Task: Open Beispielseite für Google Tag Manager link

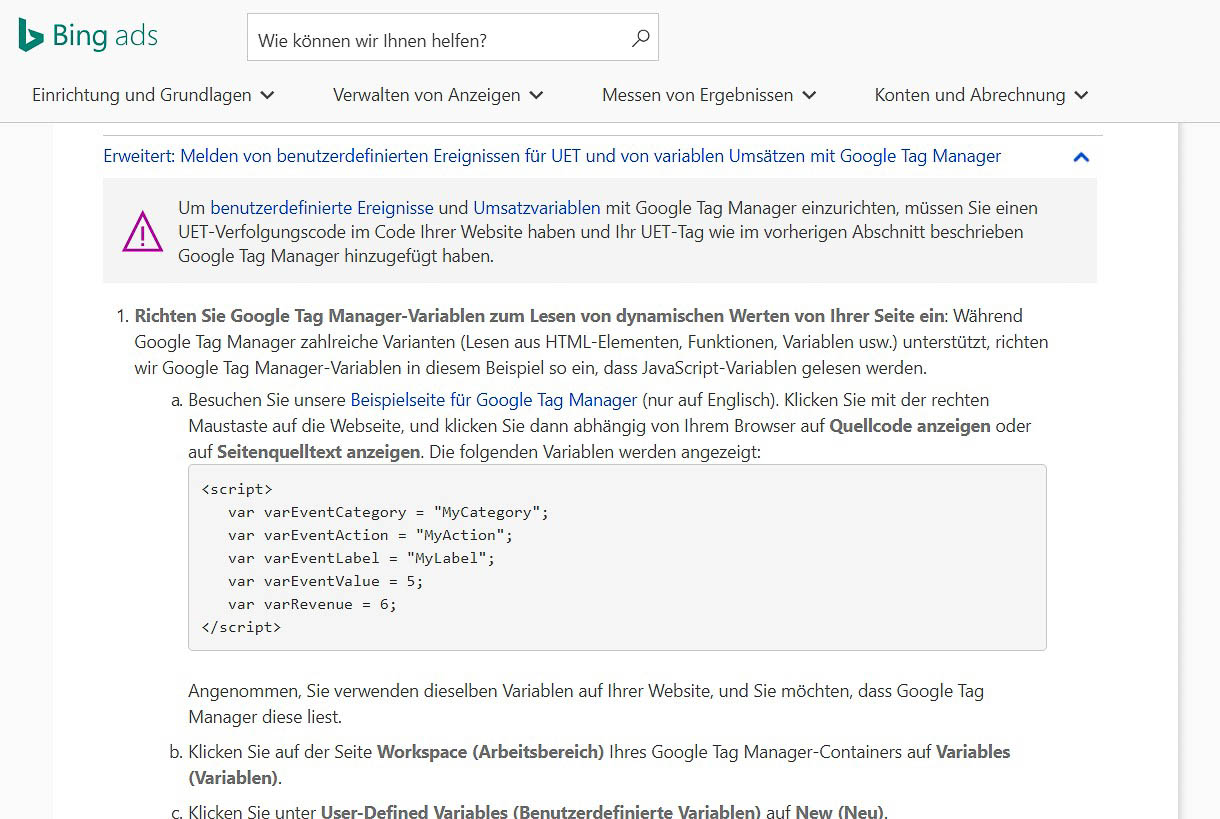Action: [x=494, y=400]
